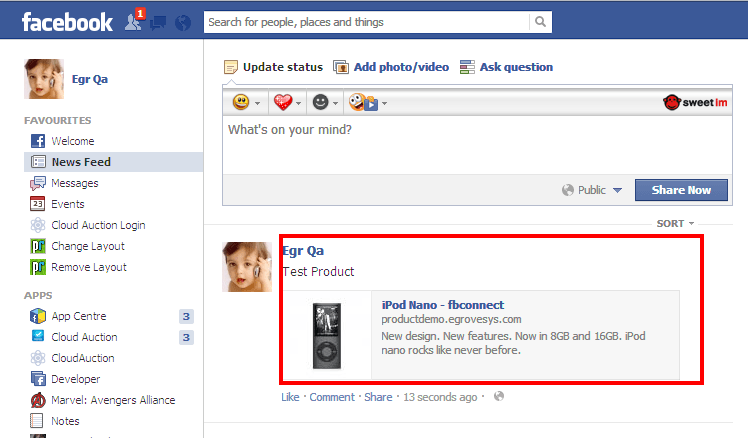Click the App Centre 3 counter badge
This screenshot has width=748, height=438.
187,316
